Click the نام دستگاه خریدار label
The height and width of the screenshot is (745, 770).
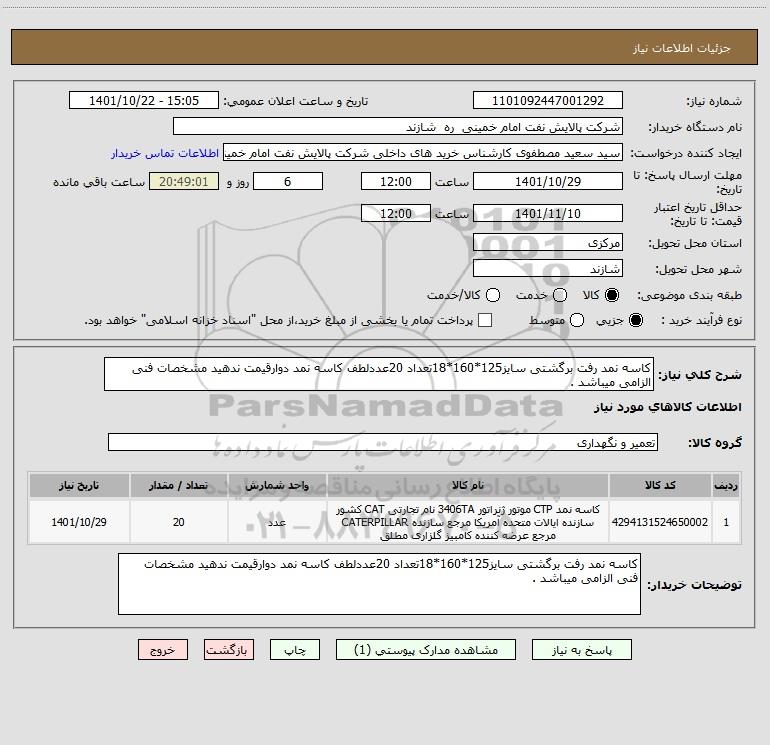pos(695,127)
